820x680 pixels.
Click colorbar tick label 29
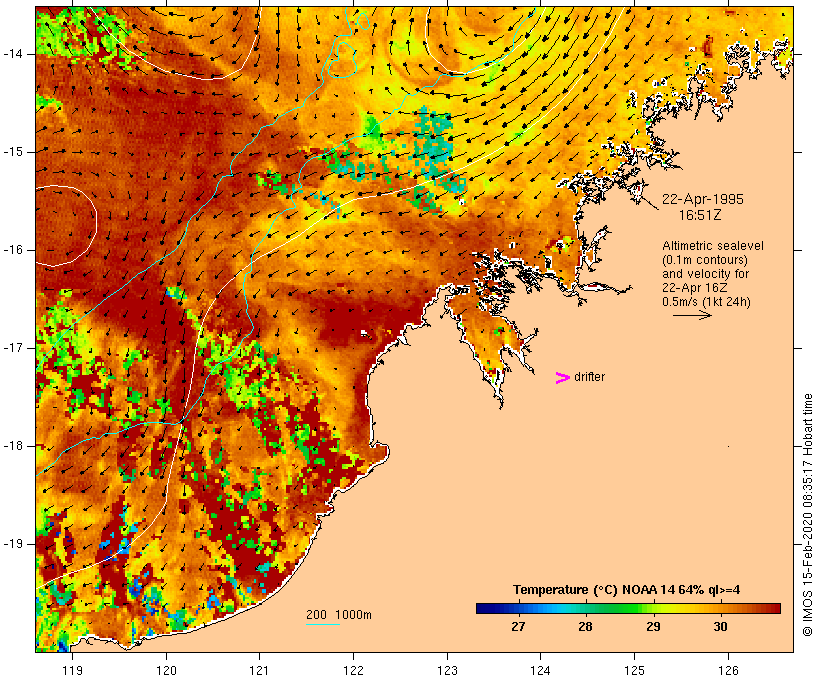[653, 627]
